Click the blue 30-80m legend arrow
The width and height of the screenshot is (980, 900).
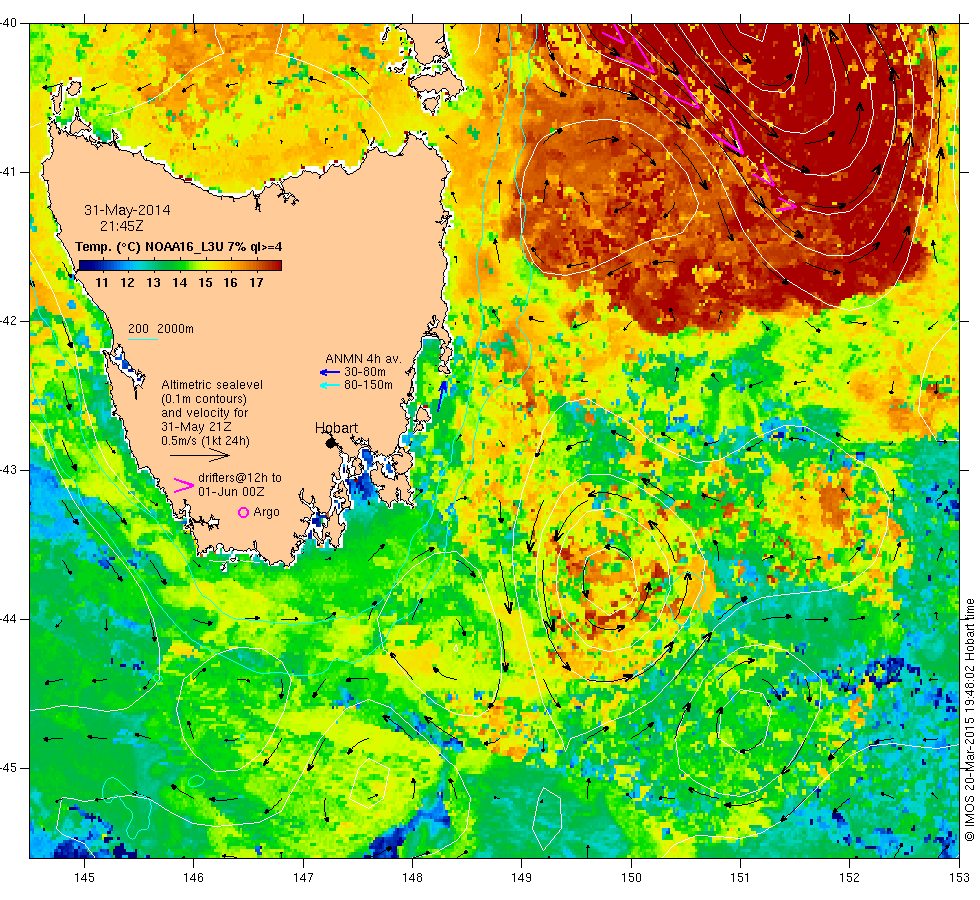click(x=329, y=372)
